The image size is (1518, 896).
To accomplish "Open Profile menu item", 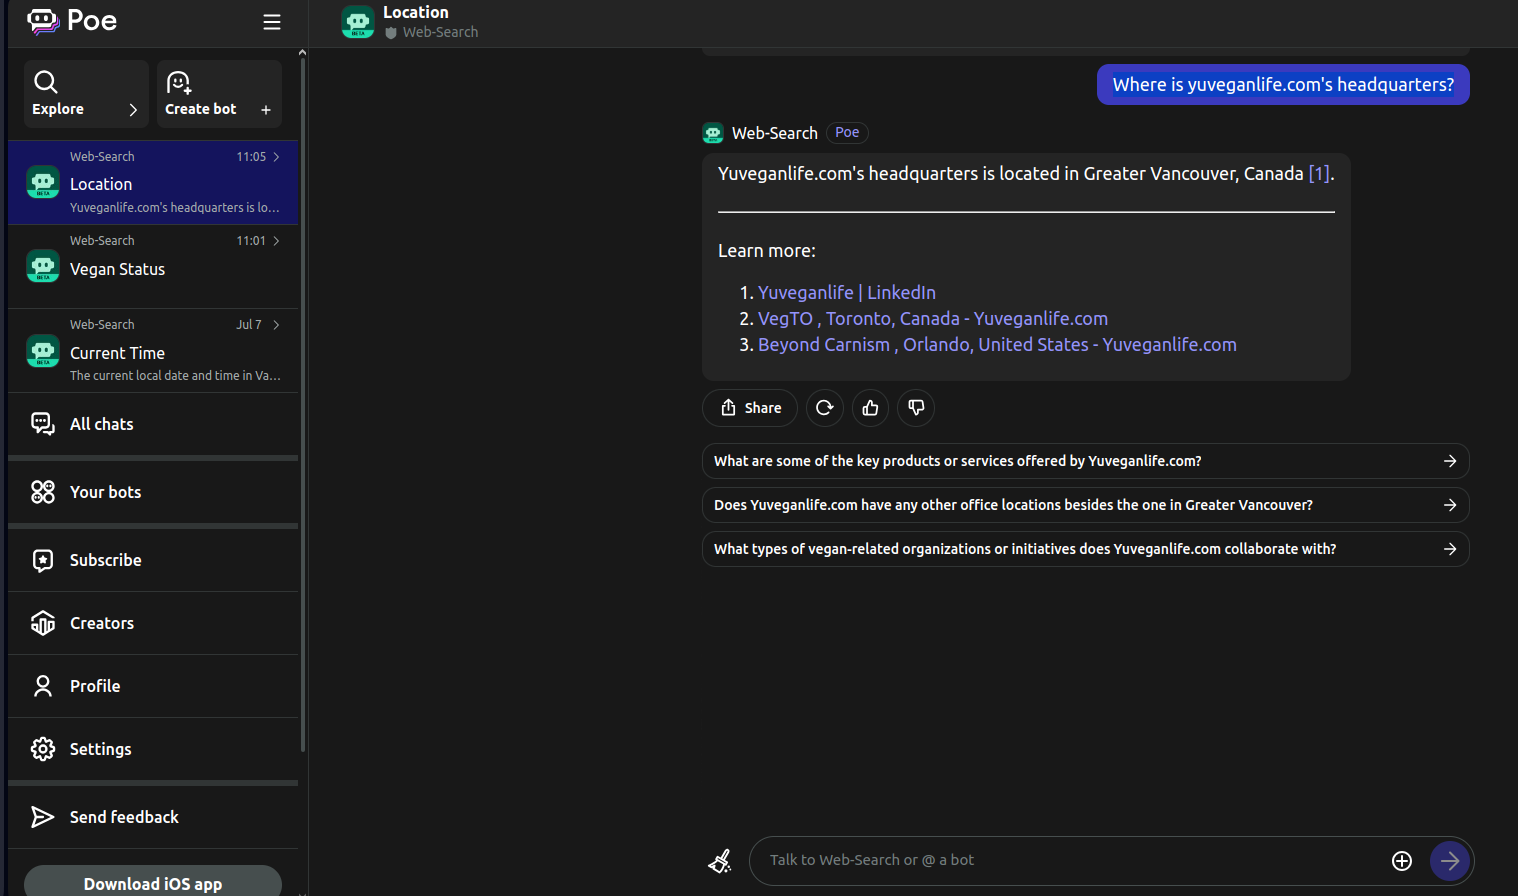I will pos(153,686).
